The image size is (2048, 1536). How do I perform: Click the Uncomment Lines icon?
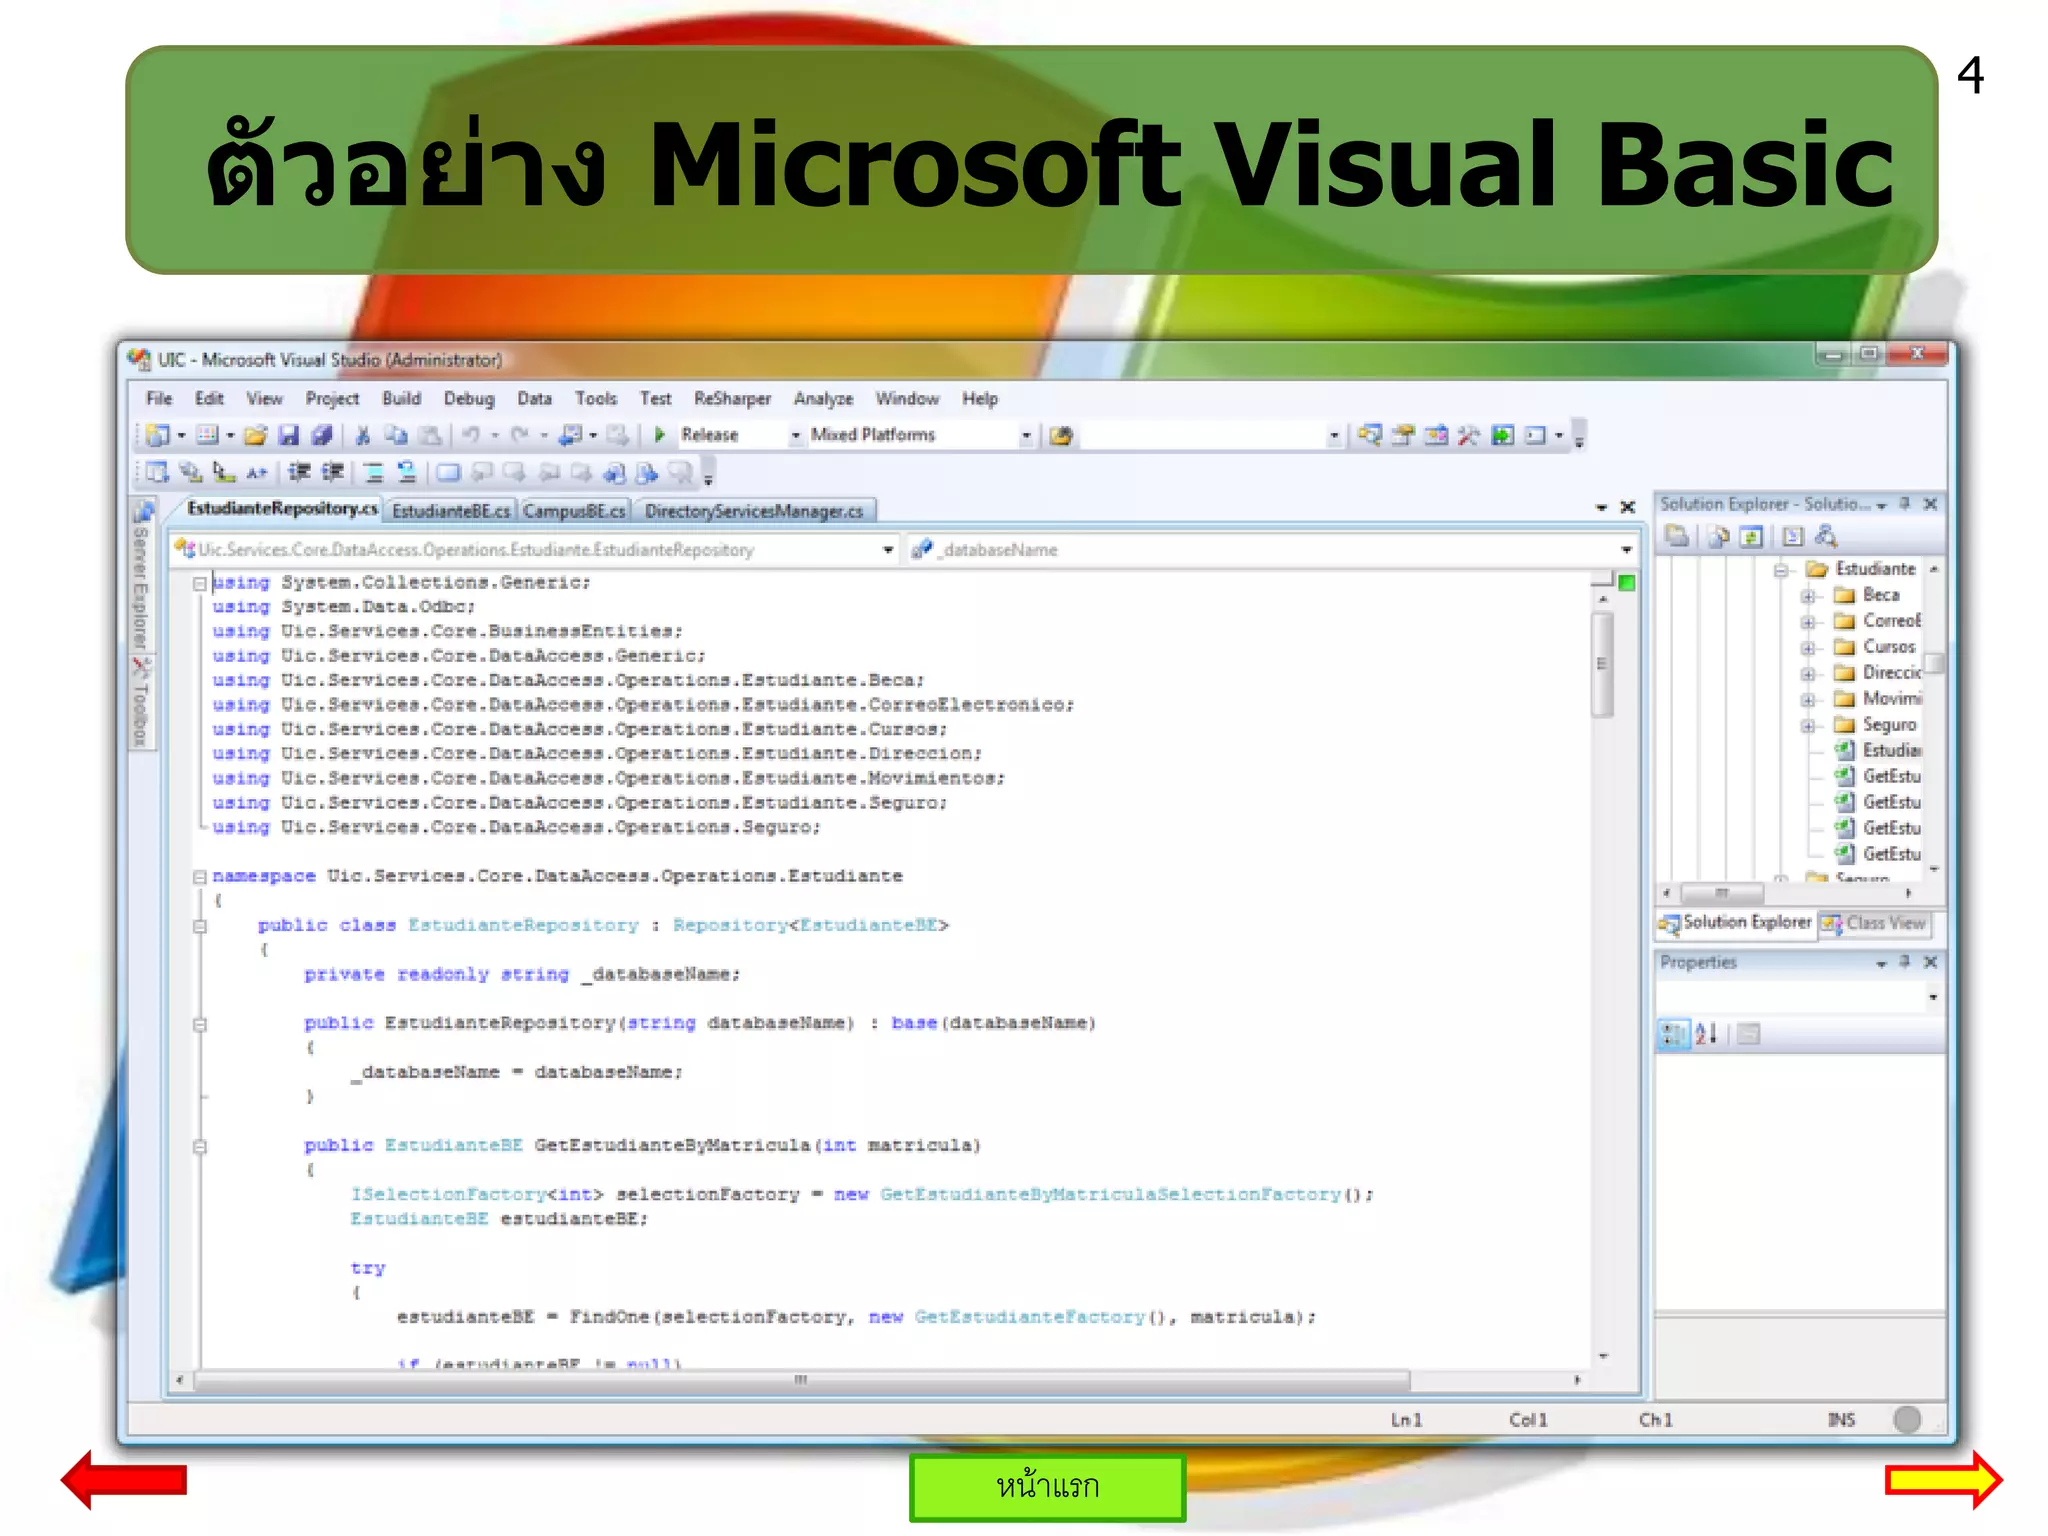pyautogui.click(x=406, y=472)
